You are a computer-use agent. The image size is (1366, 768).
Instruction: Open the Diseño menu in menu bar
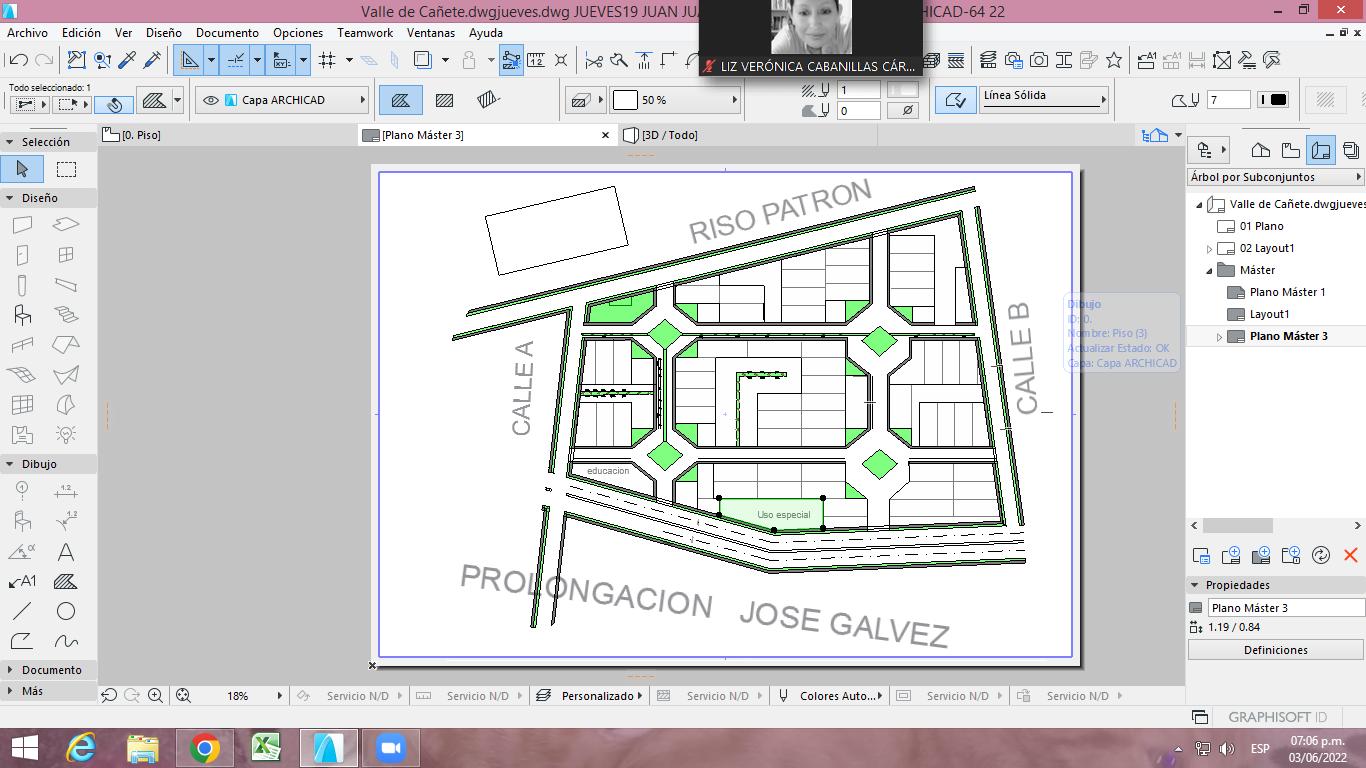164,33
